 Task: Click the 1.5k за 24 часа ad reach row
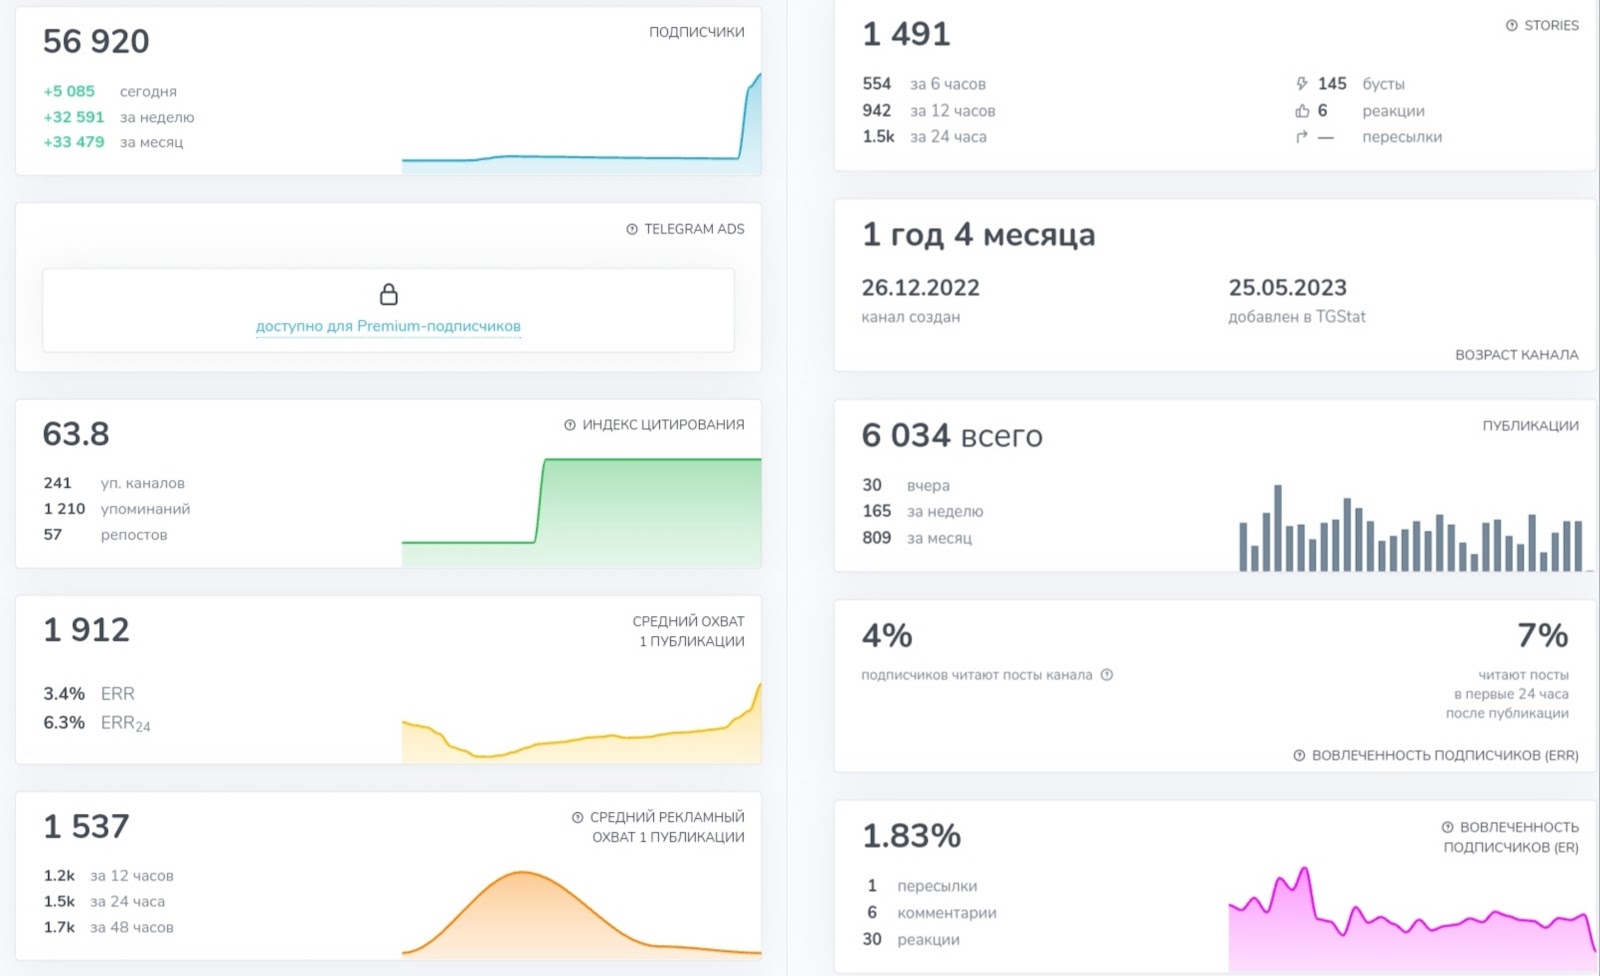104,902
